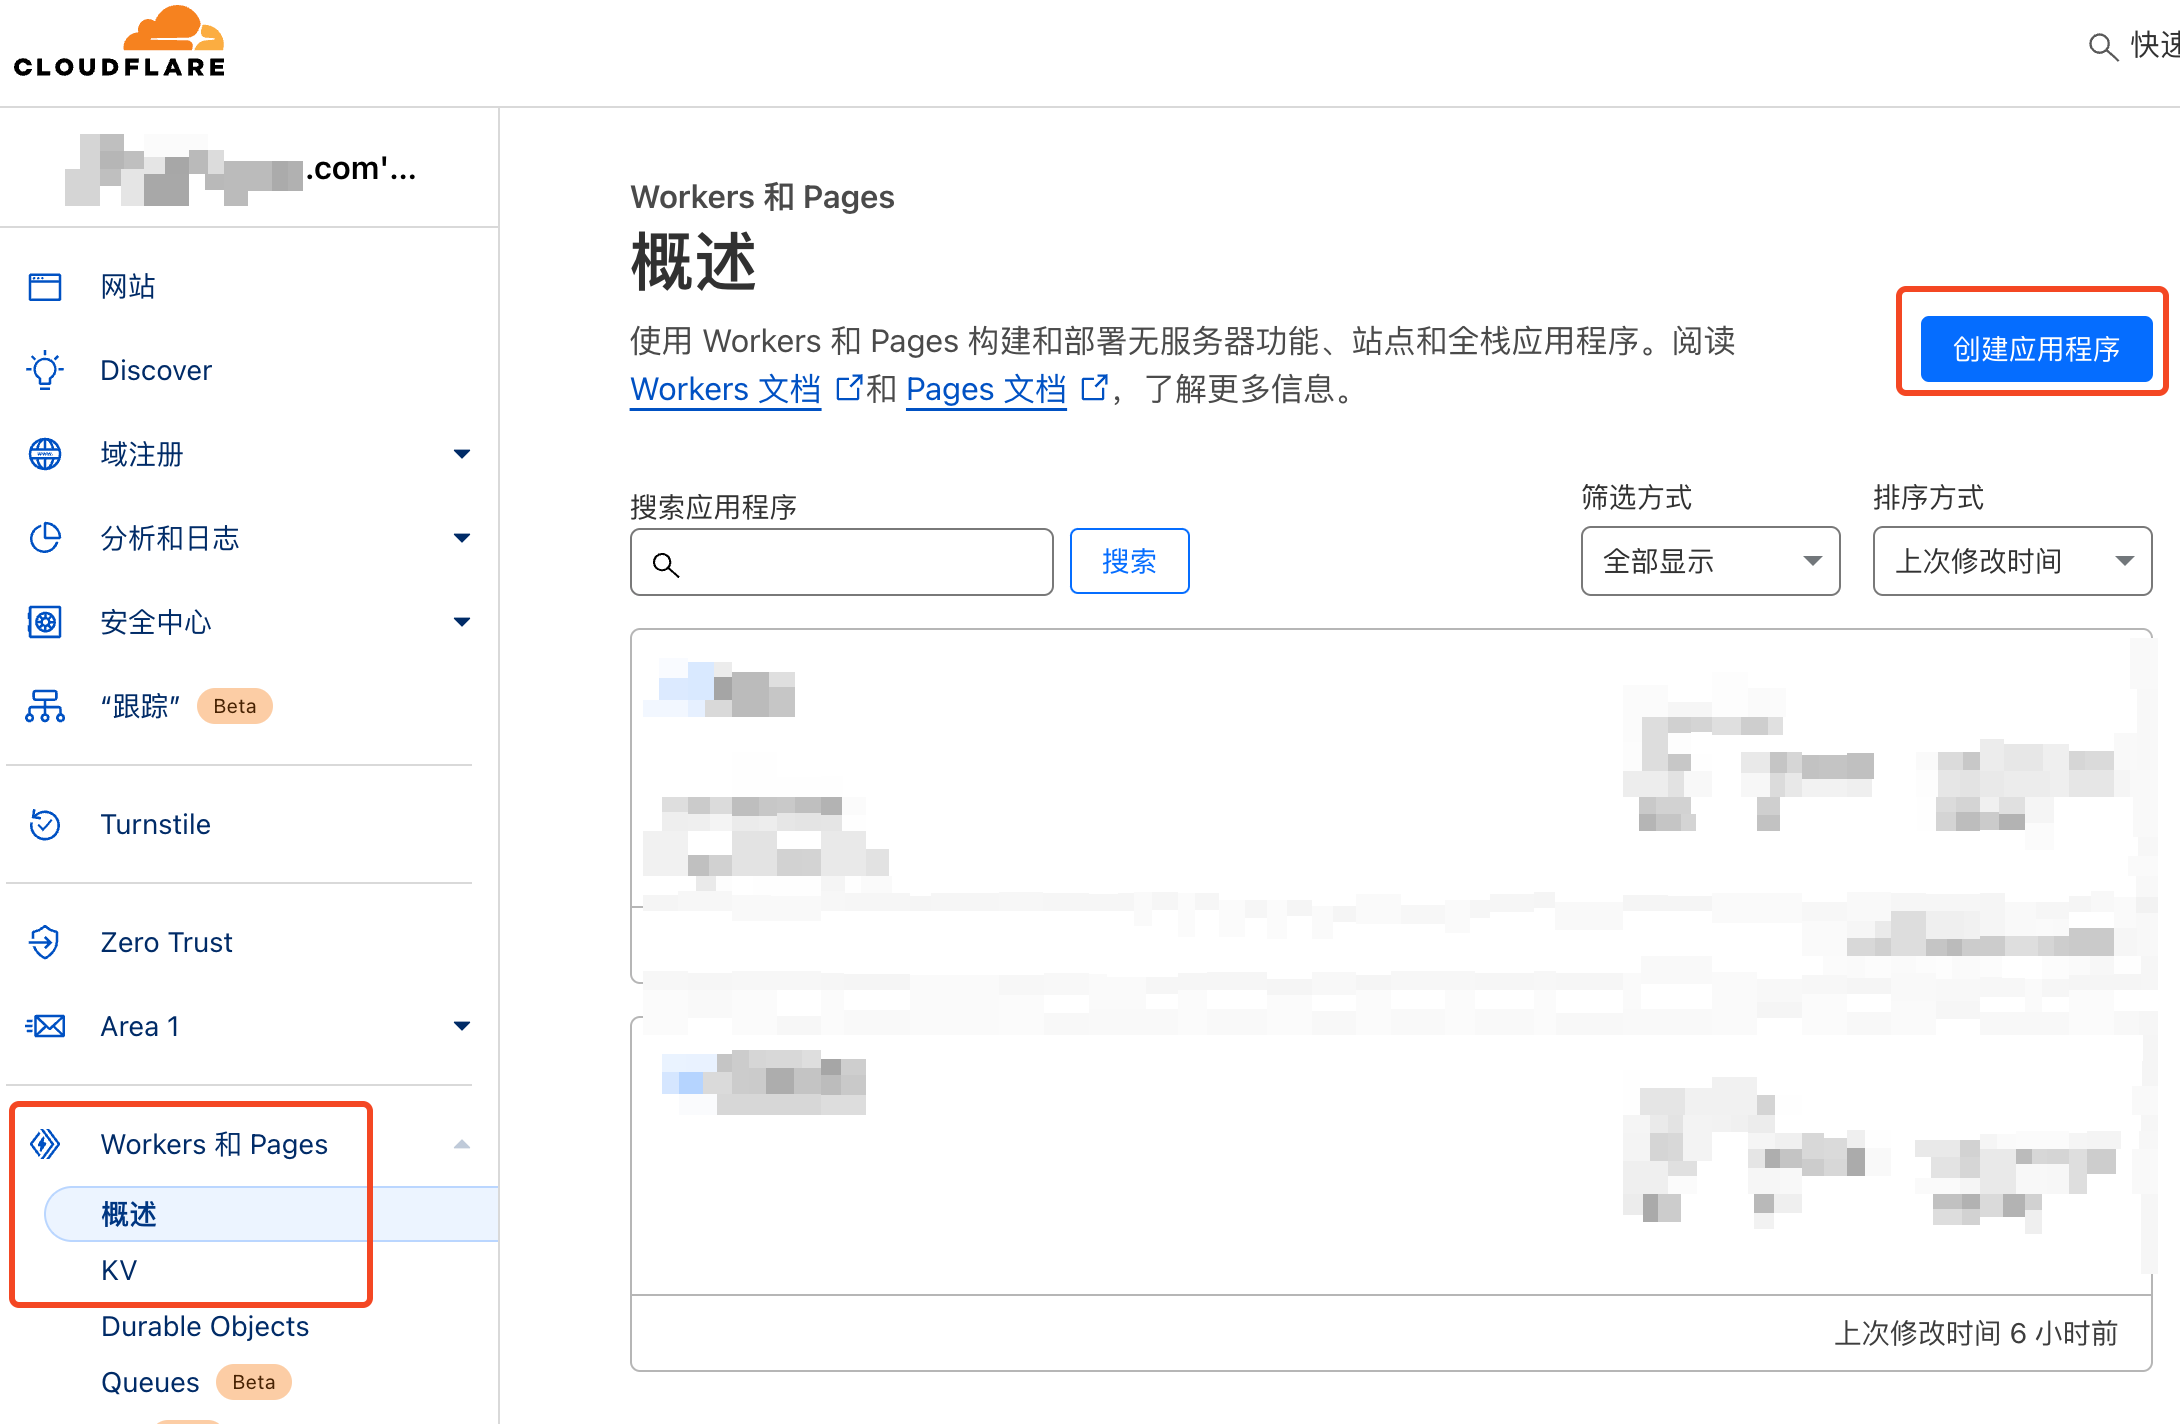Viewport: 2180px width, 1424px height.
Task: Open 分析和日志 via its chart icon
Action: pos(44,538)
